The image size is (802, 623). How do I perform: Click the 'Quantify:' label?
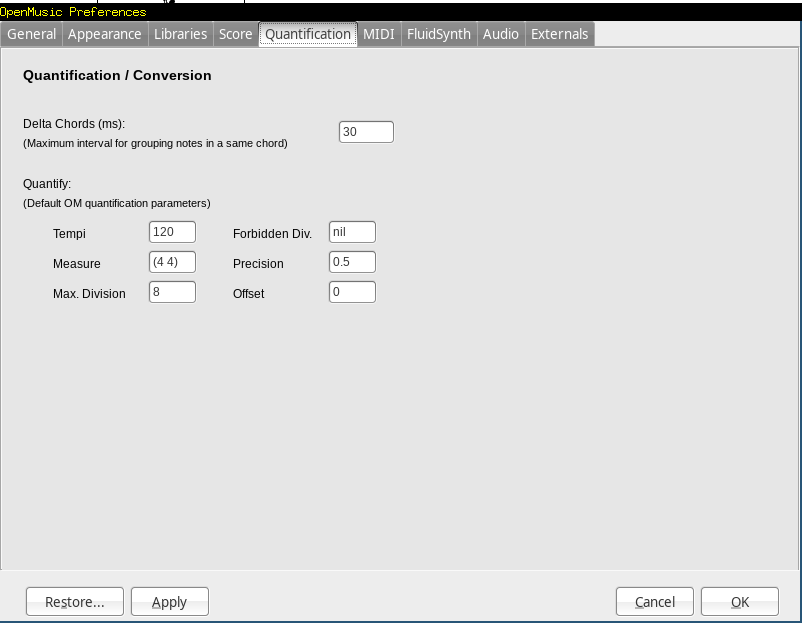click(47, 184)
